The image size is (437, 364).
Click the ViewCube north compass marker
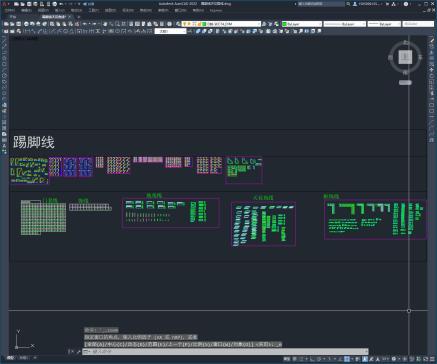point(405,42)
